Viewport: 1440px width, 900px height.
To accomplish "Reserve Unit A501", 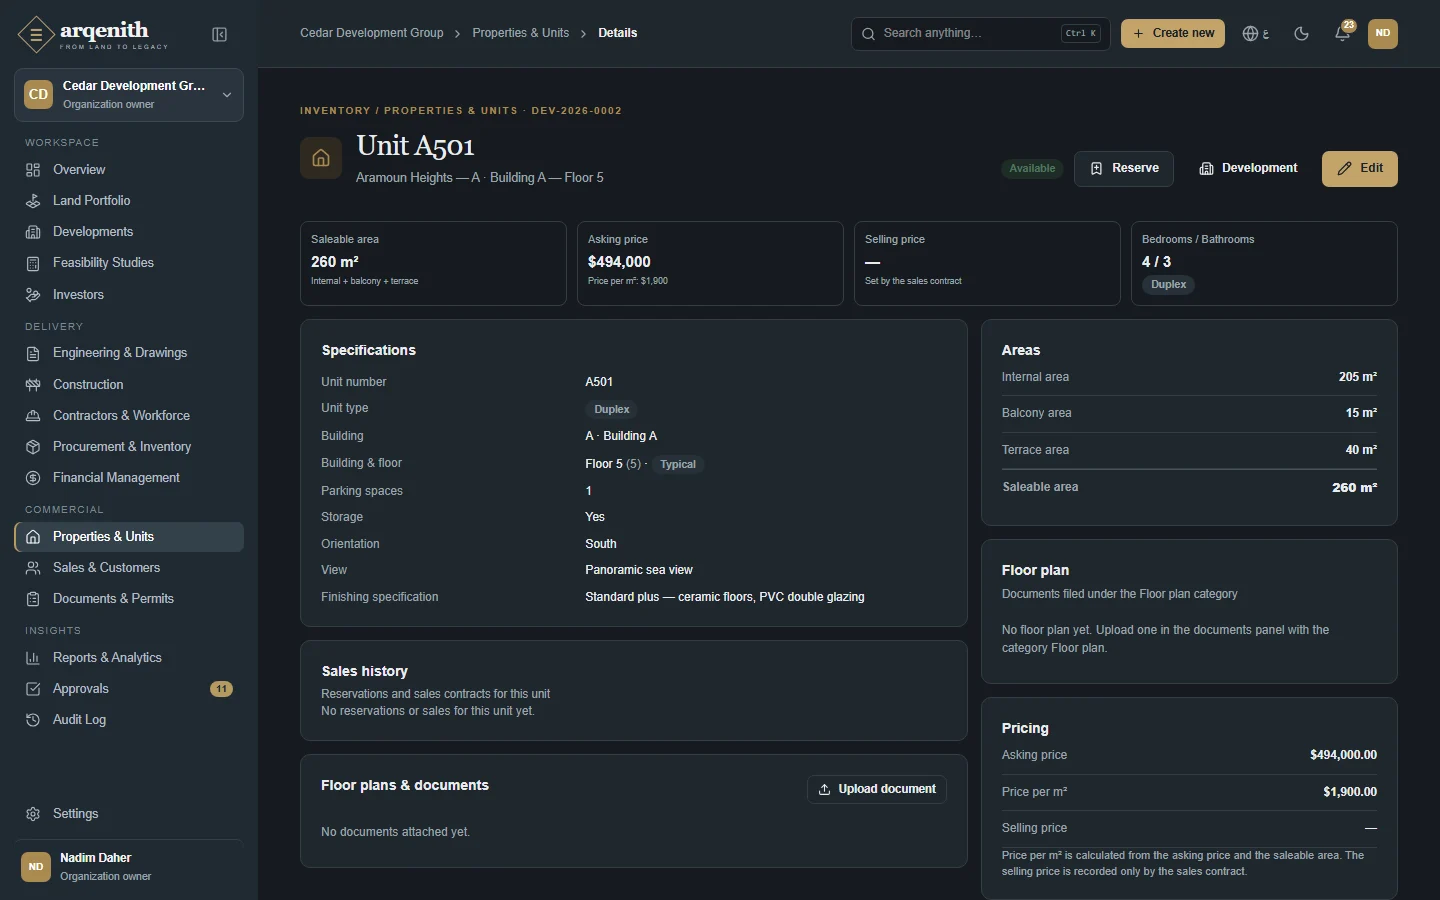I will point(1124,169).
